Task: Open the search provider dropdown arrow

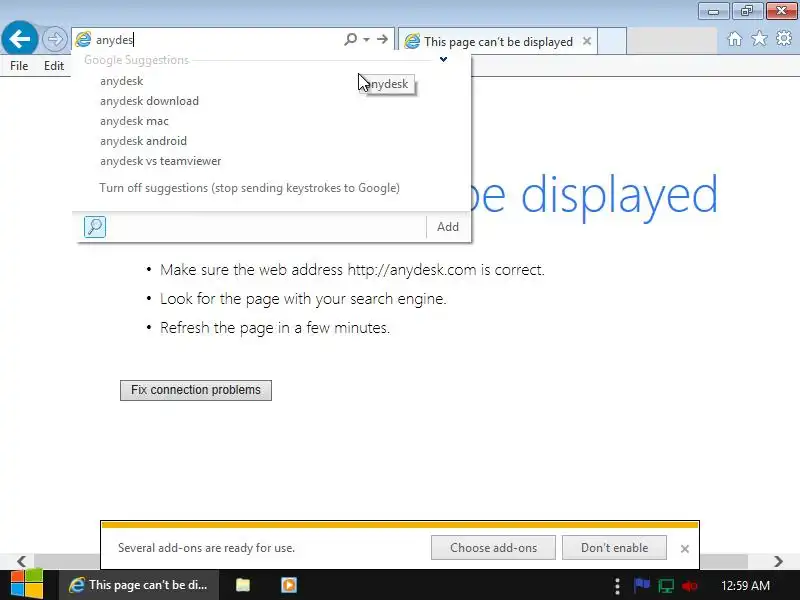Action: pos(366,39)
